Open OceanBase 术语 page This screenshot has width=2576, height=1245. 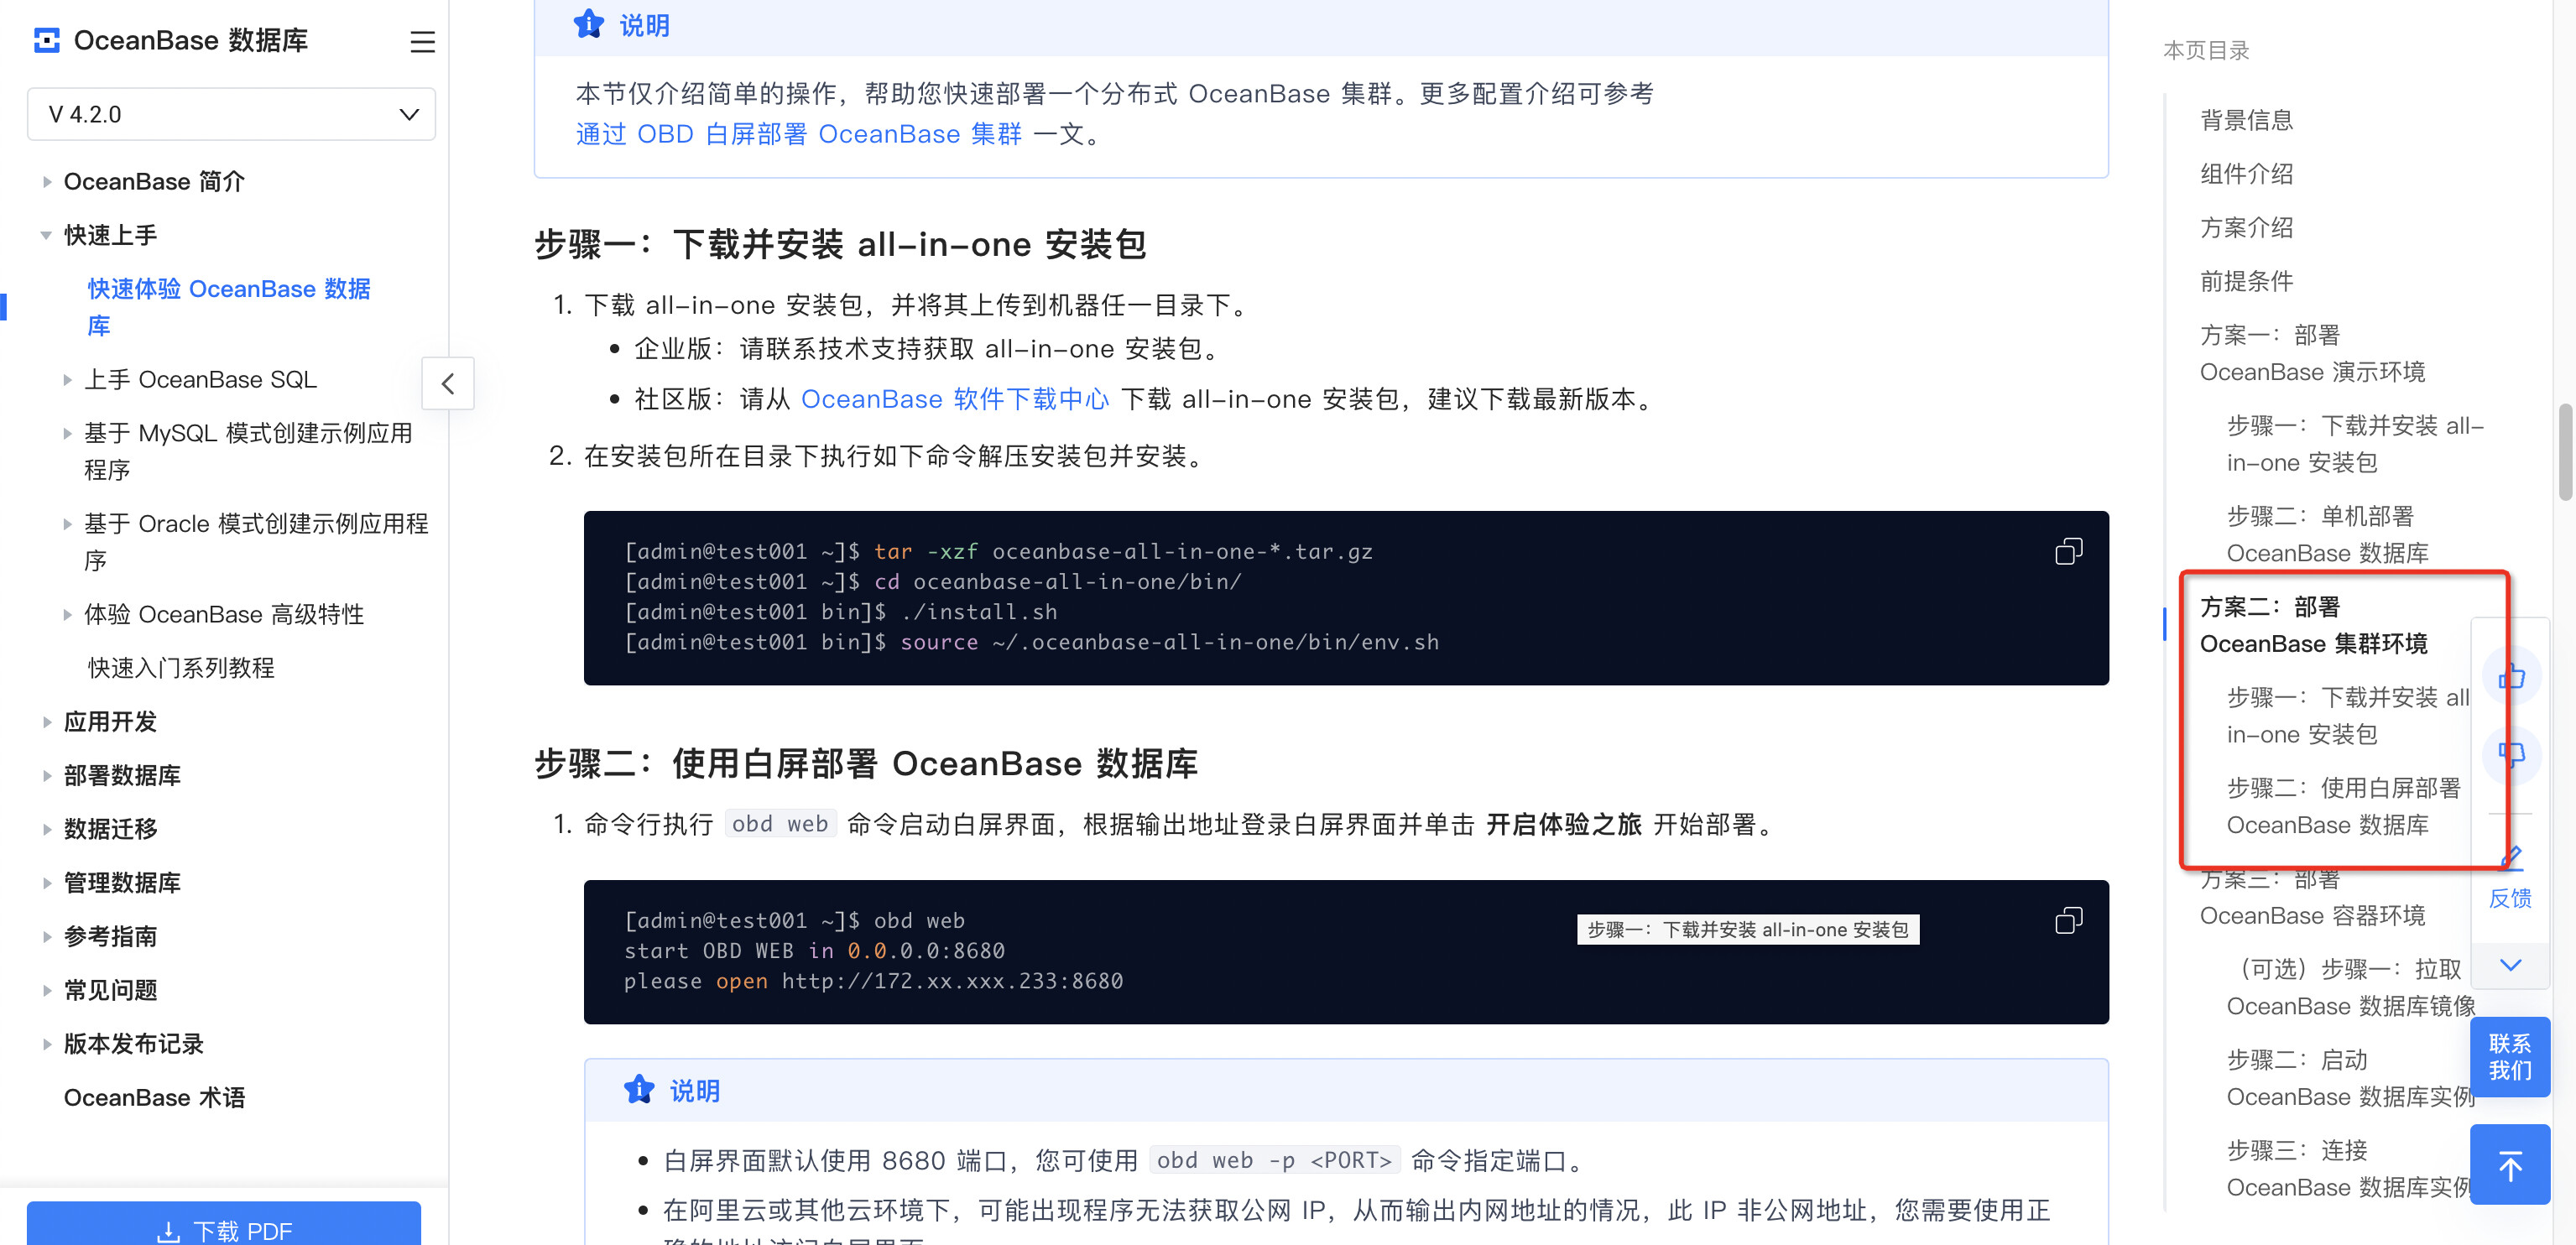tap(154, 1098)
